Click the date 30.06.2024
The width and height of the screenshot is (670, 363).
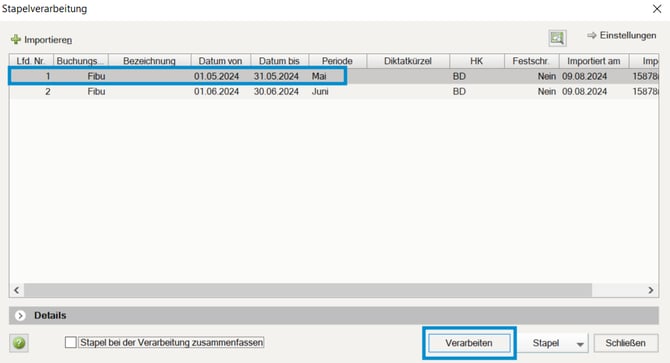point(276,92)
